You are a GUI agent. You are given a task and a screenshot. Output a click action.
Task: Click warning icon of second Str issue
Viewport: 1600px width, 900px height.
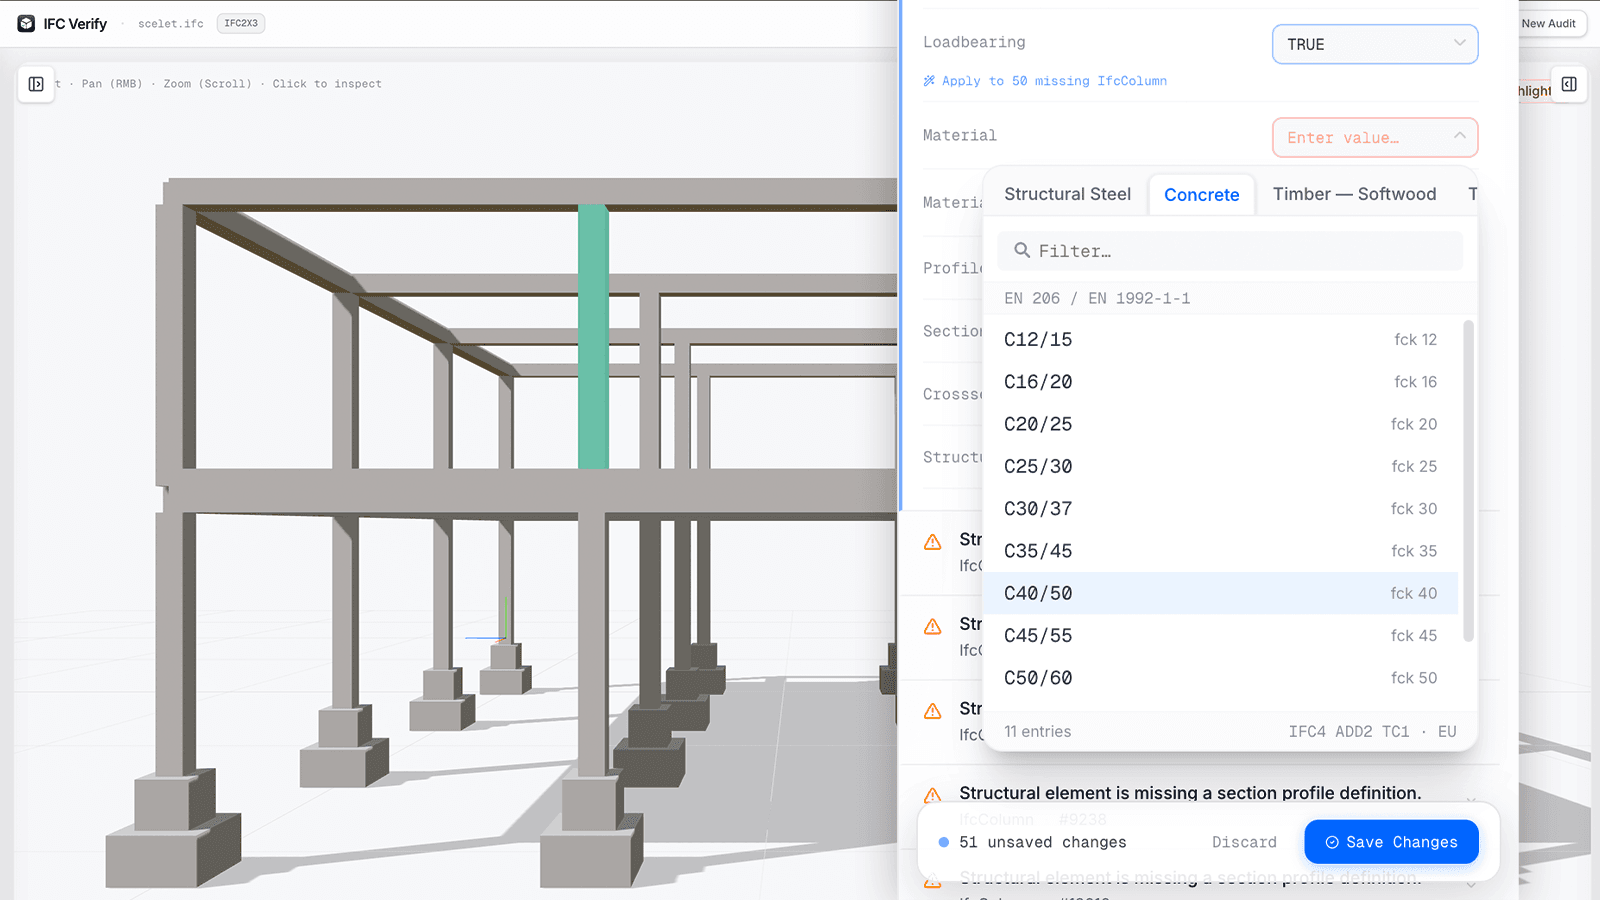933,627
